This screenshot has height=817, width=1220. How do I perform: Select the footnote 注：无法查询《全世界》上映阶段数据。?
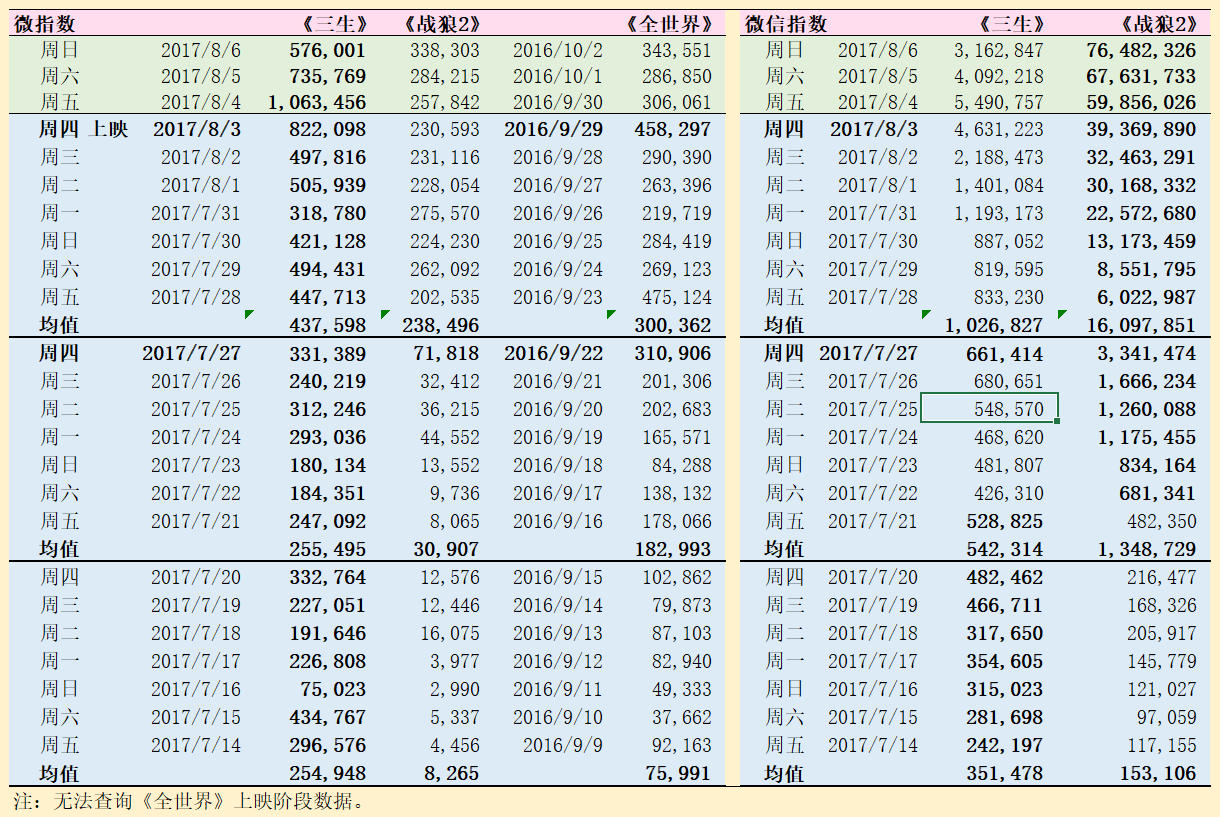click(x=189, y=801)
